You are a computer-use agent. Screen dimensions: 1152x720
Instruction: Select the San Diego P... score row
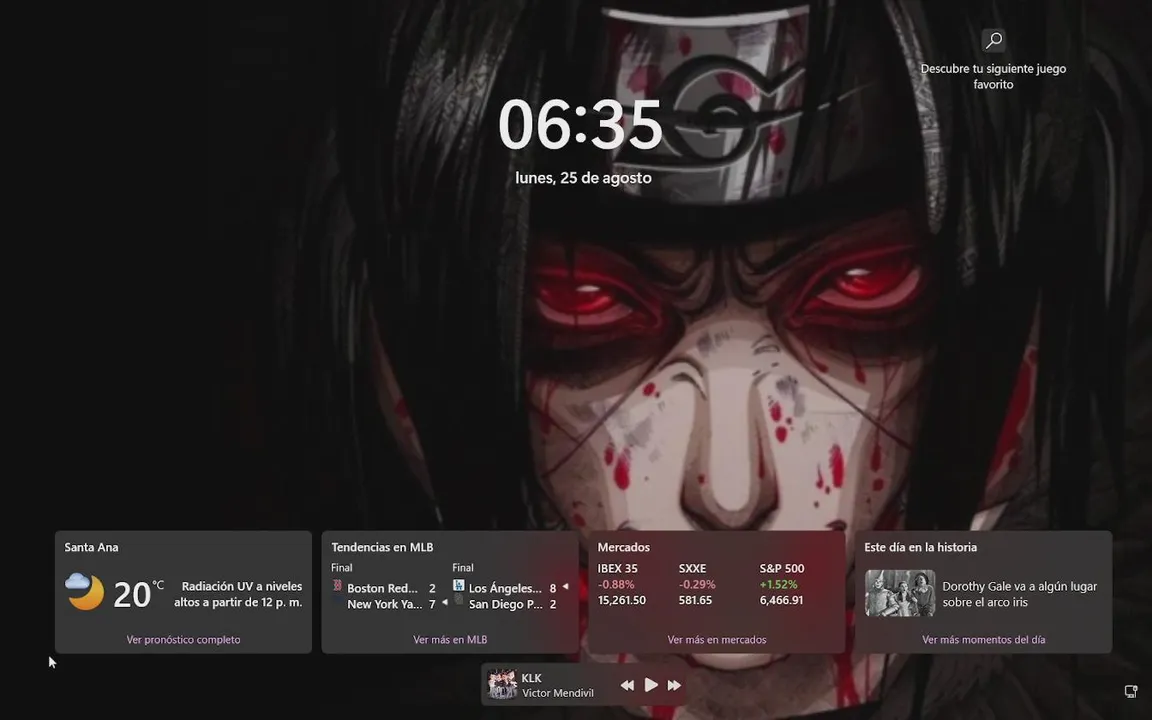505,604
